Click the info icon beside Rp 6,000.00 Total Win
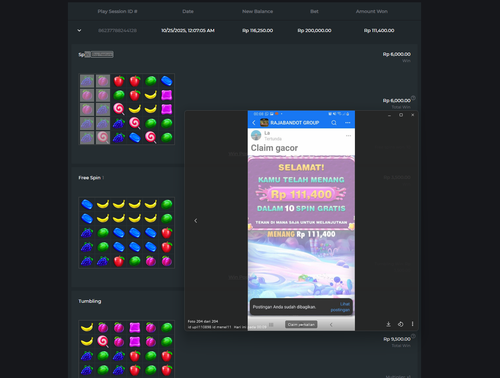 (x=413, y=98)
